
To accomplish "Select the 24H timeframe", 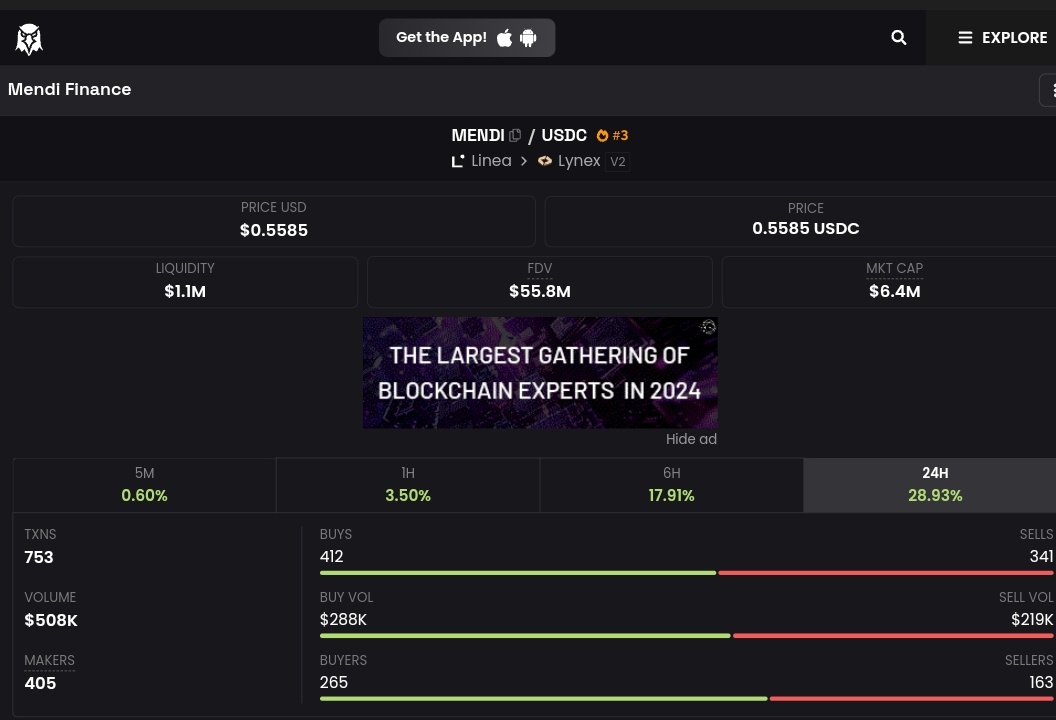I will 934,484.
